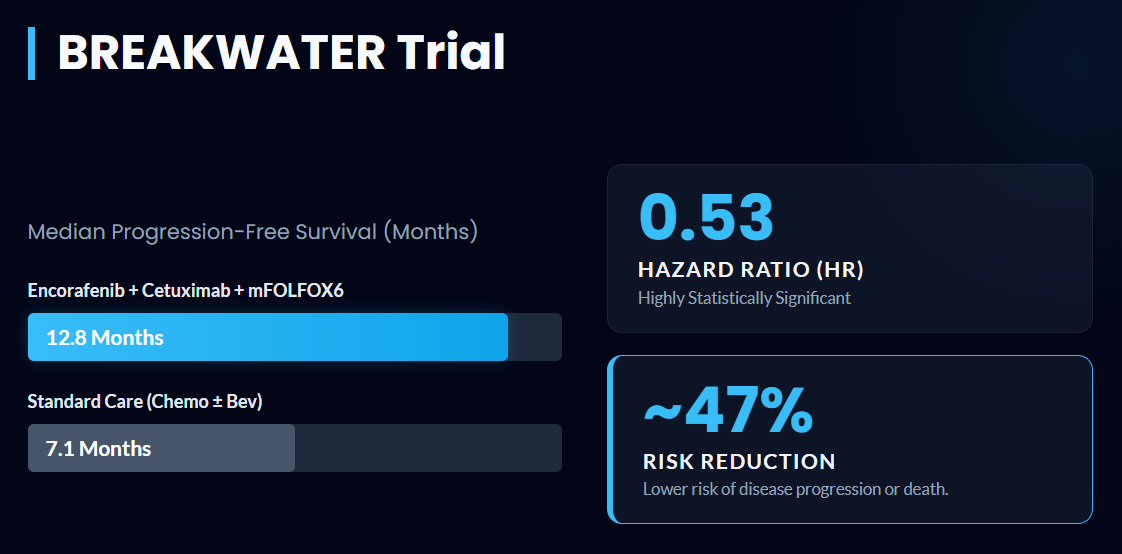Click the BREAKWATER Trial title
The image size is (1122, 554).
[x=281, y=53]
